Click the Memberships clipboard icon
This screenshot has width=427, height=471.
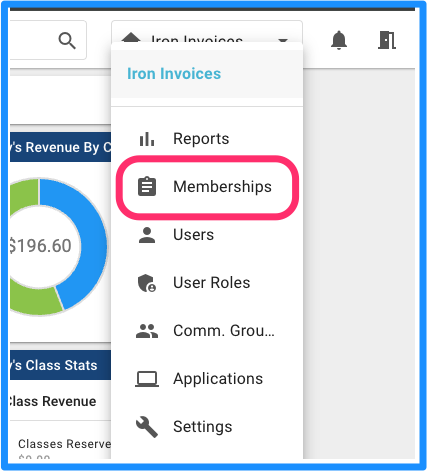click(147, 187)
